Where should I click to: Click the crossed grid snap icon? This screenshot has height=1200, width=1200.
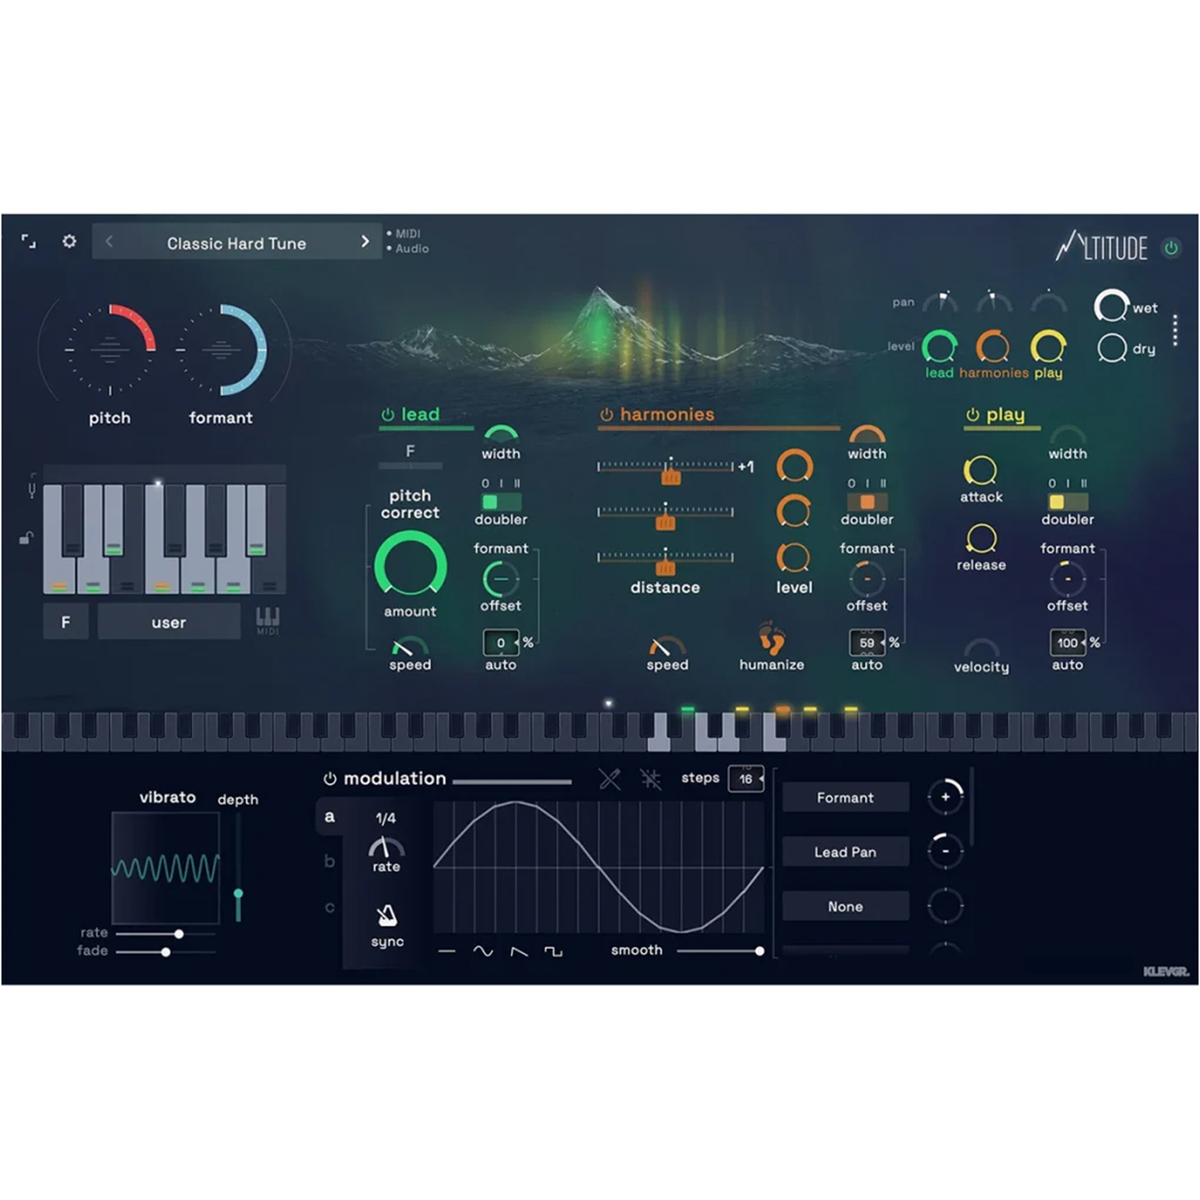tap(651, 778)
